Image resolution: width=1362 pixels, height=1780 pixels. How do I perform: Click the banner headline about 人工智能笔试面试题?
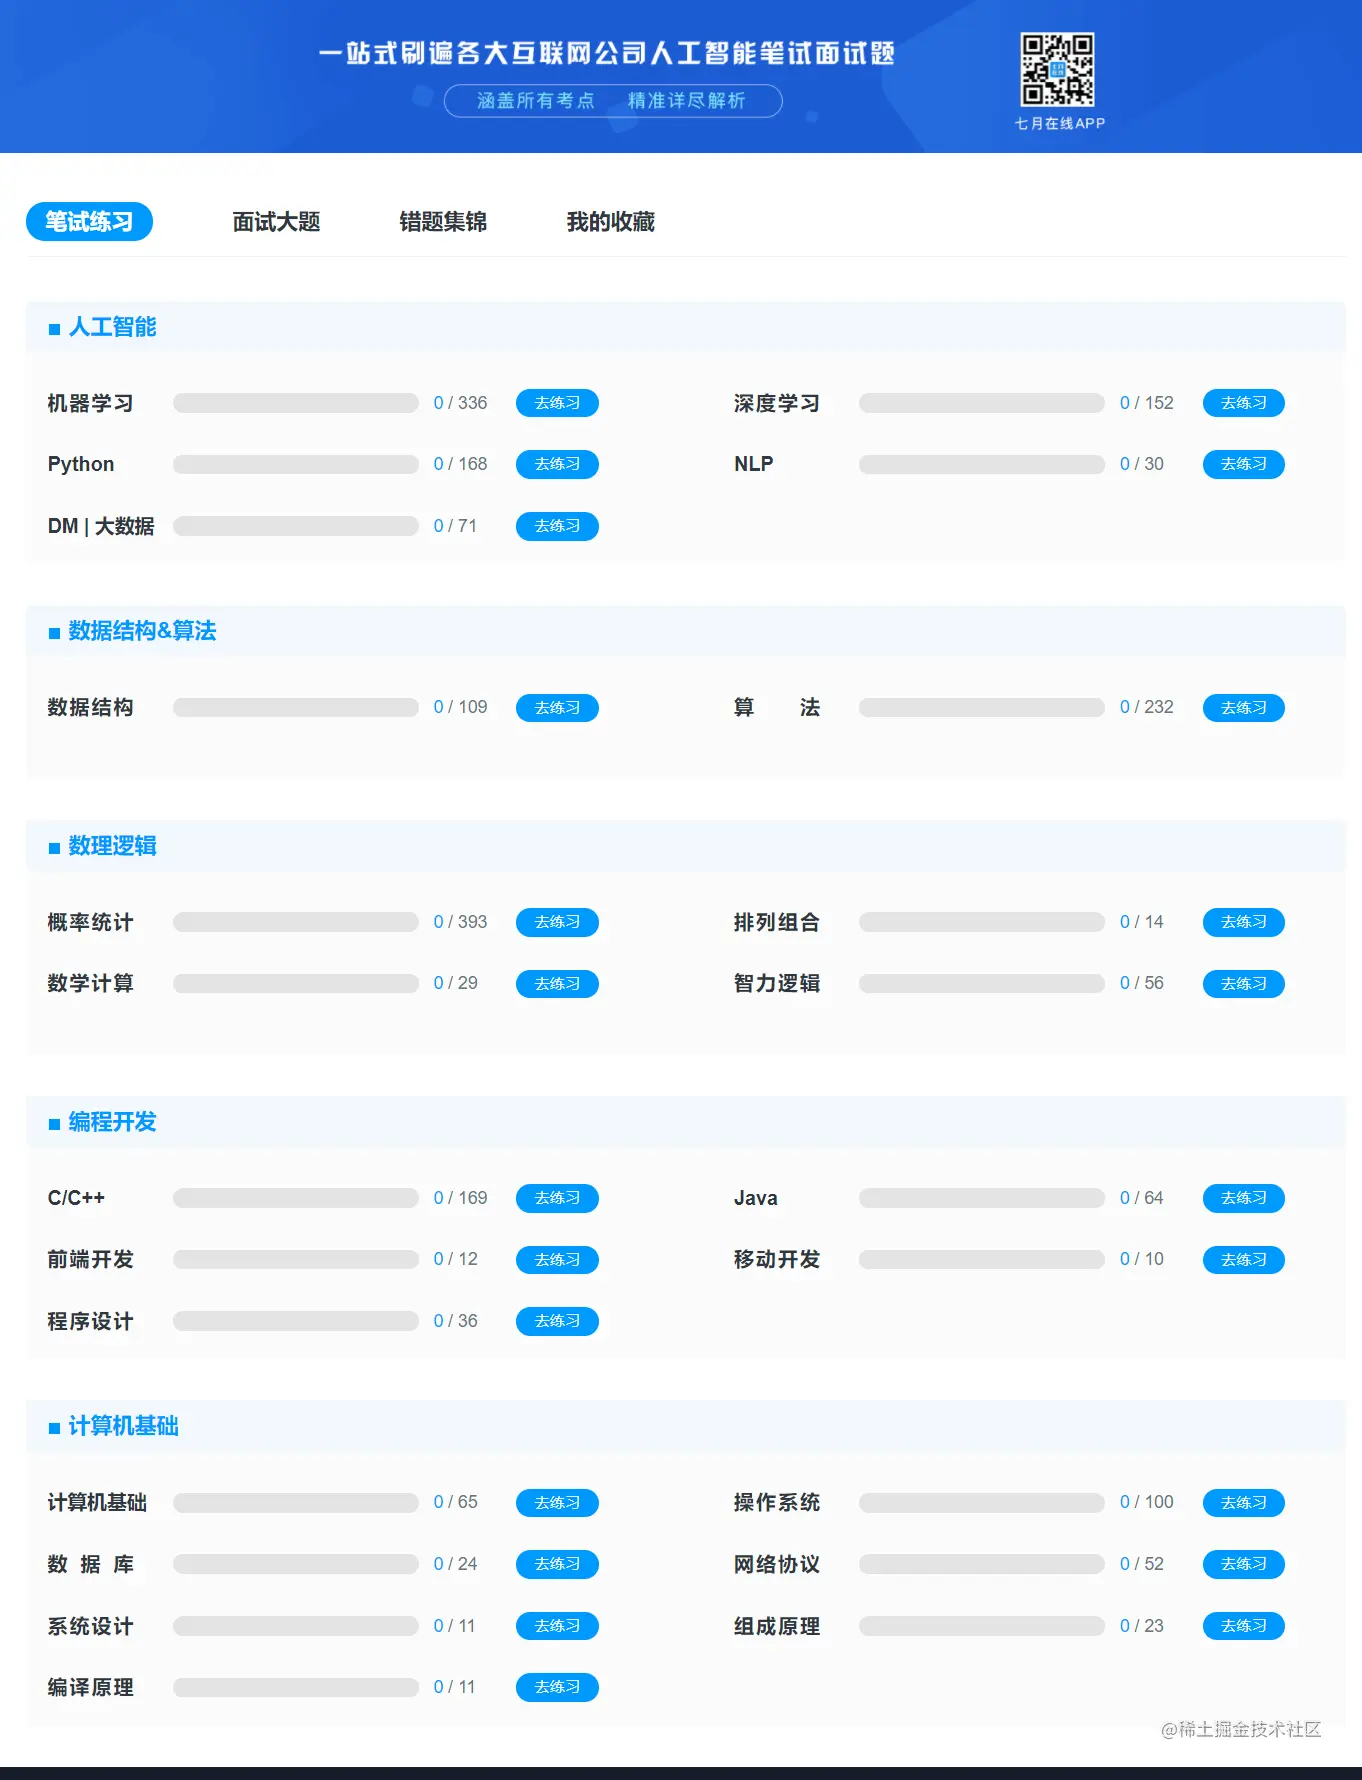click(x=607, y=53)
